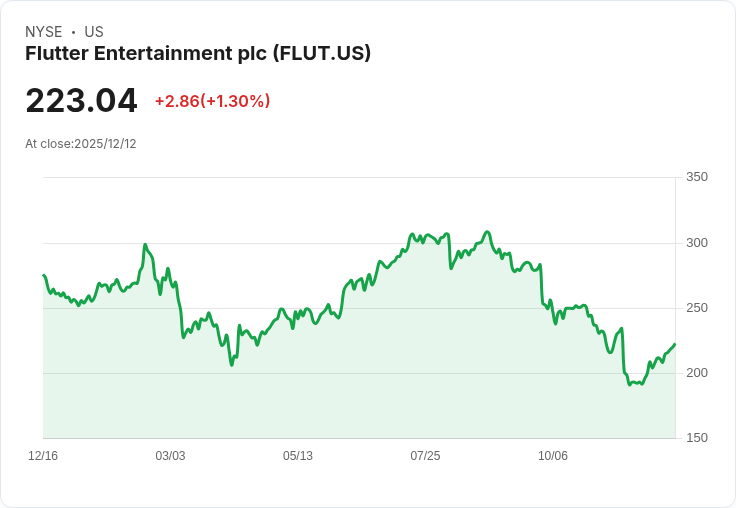
Task: Click the chart line's starting point at 12/16
Action: [x=44, y=275]
